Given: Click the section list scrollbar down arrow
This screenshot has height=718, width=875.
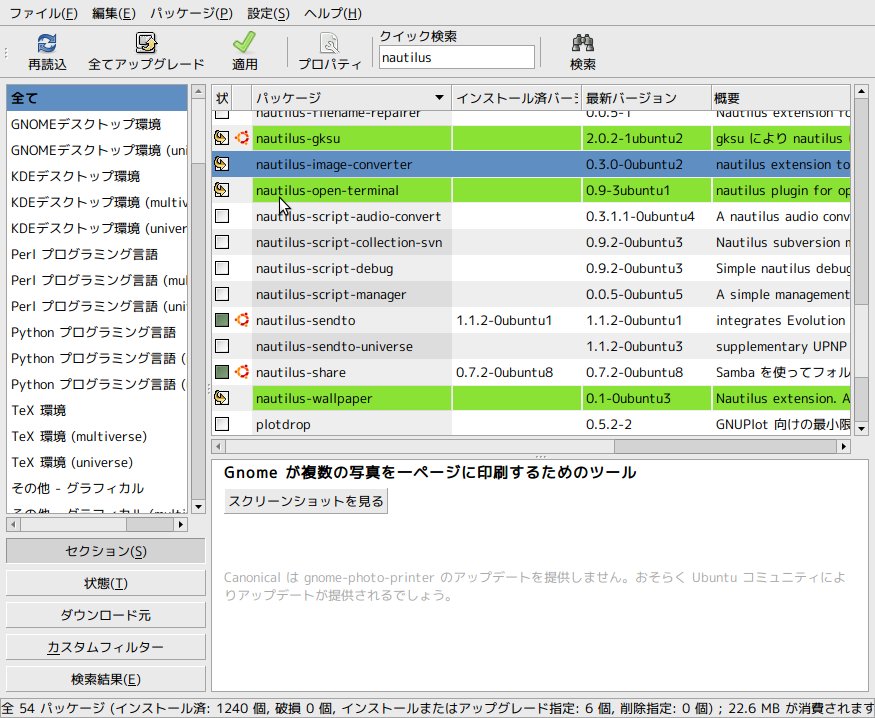Looking at the screenshot, I should (198, 507).
